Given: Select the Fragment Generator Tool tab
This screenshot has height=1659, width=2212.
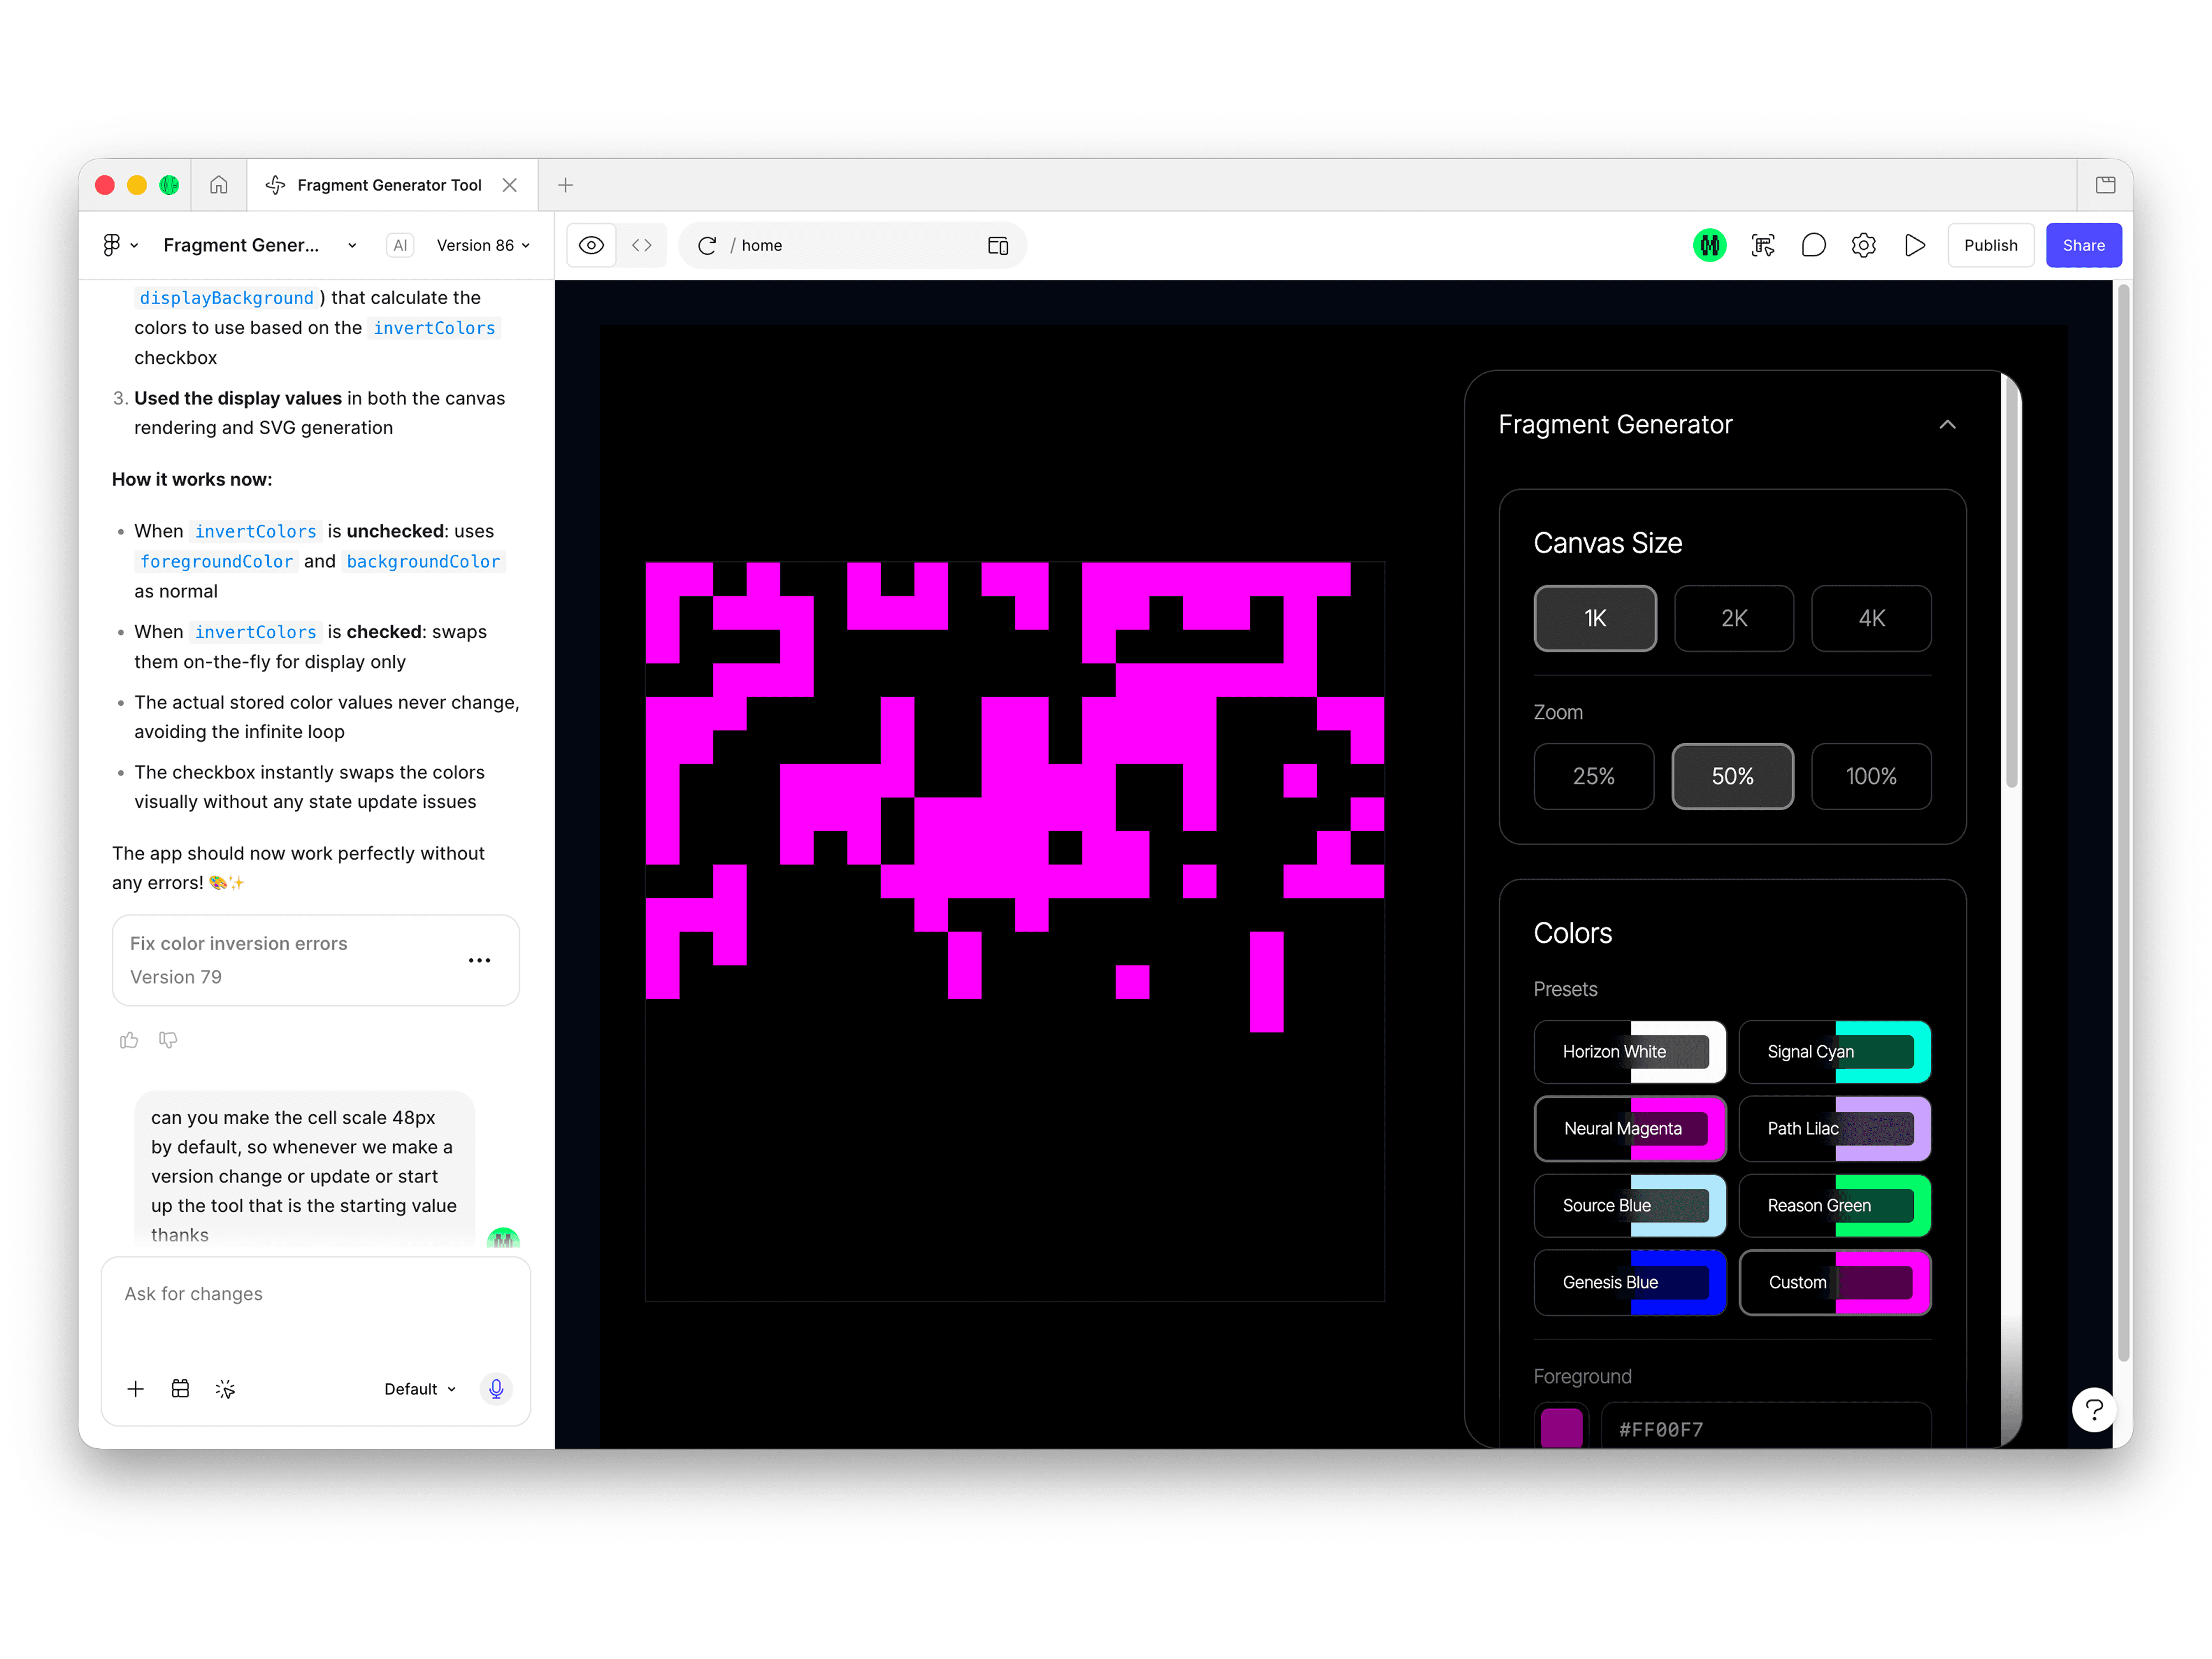Looking at the screenshot, I should (x=388, y=185).
